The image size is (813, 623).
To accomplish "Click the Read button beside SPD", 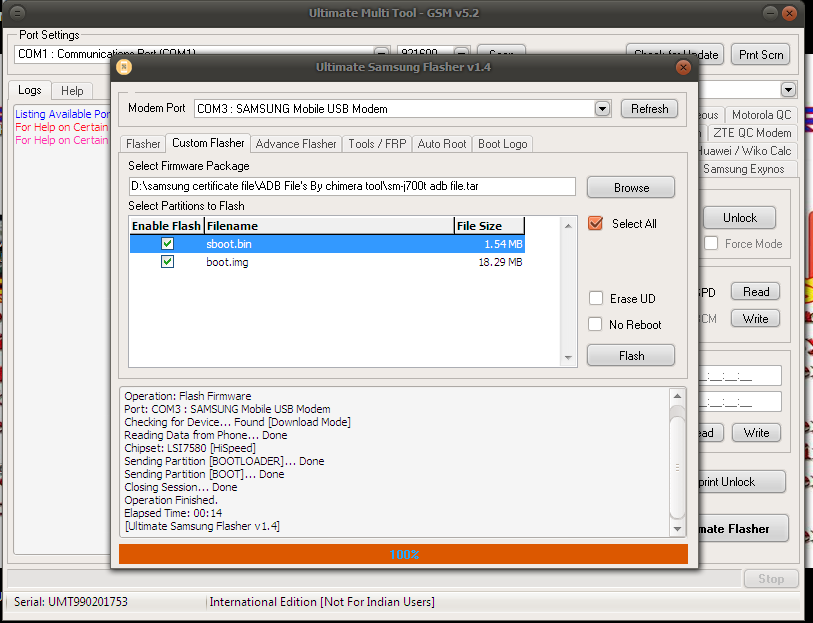I will (755, 292).
